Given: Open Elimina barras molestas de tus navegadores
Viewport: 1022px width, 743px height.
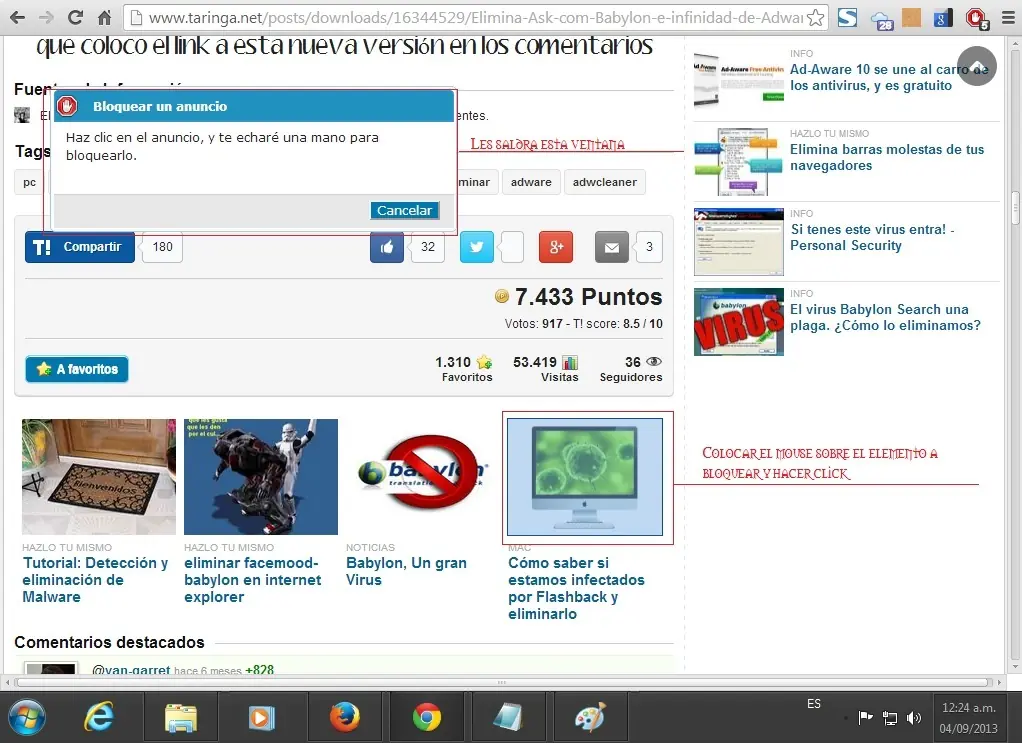Looking at the screenshot, I should click(x=887, y=157).
